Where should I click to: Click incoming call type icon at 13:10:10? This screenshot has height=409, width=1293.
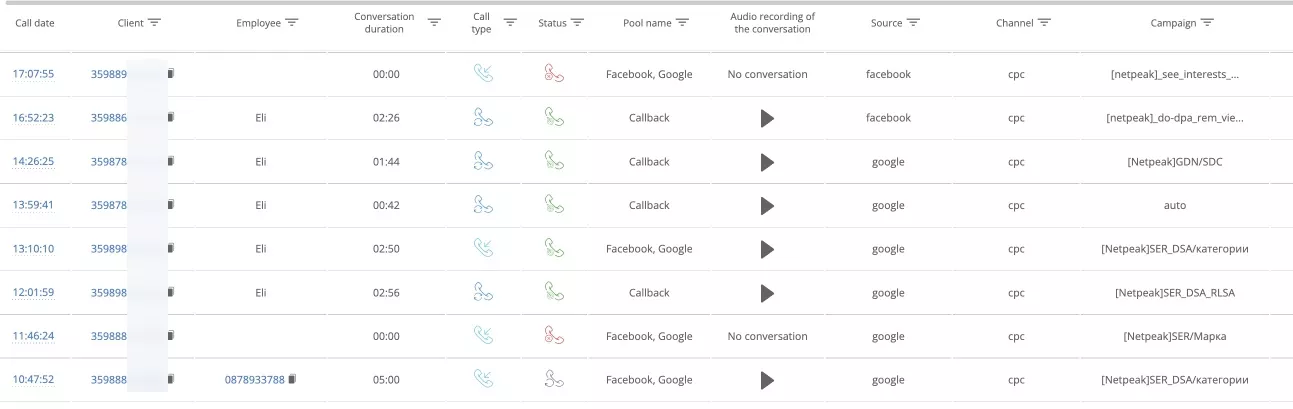pyautogui.click(x=483, y=248)
